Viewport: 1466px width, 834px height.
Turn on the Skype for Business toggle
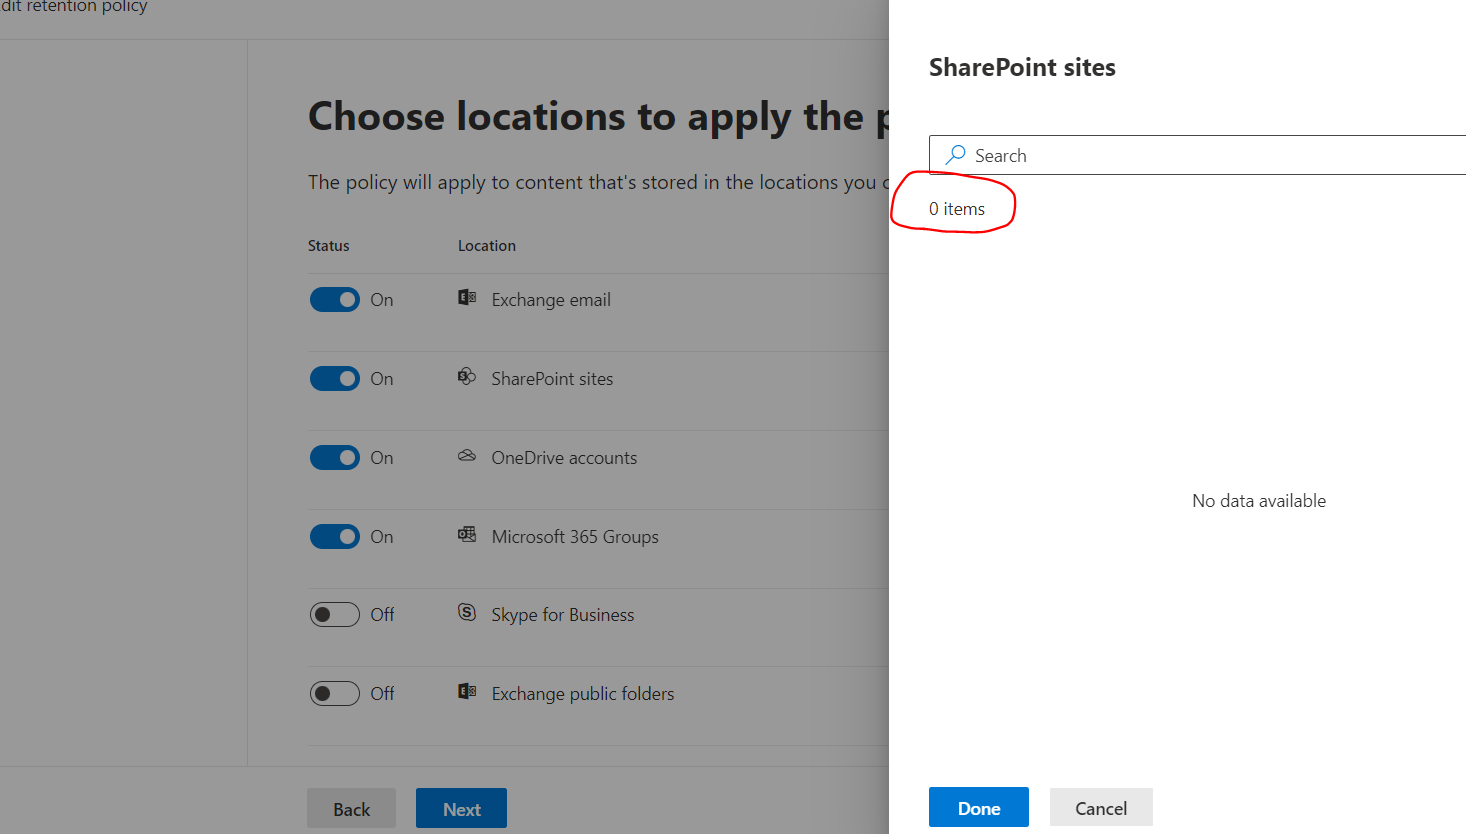[334, 615]
